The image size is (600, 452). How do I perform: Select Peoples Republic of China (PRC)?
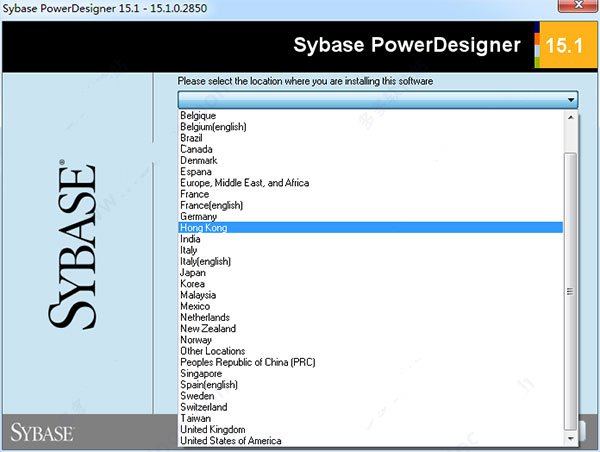click(x=370, y=362)
